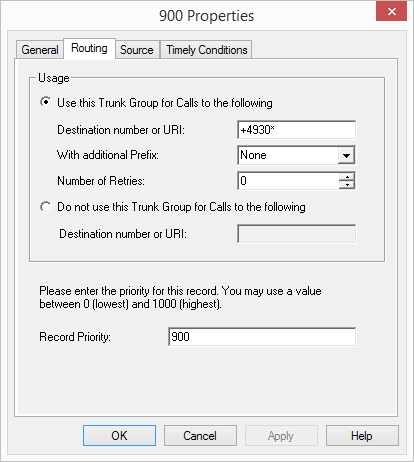Decrease Number of Retries with down arrow
414x462 pixels.
tap(347, 185)
